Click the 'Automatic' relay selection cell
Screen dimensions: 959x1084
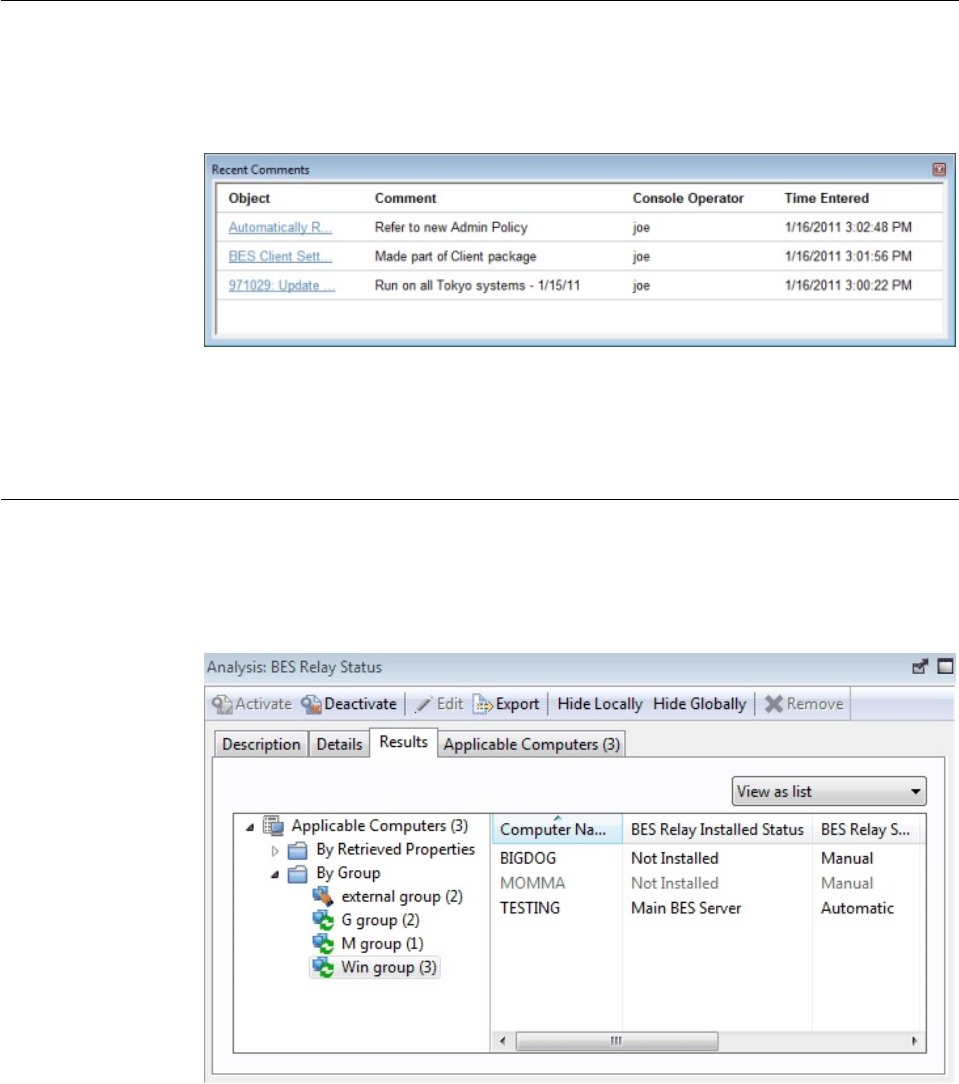tap(857, 908)
